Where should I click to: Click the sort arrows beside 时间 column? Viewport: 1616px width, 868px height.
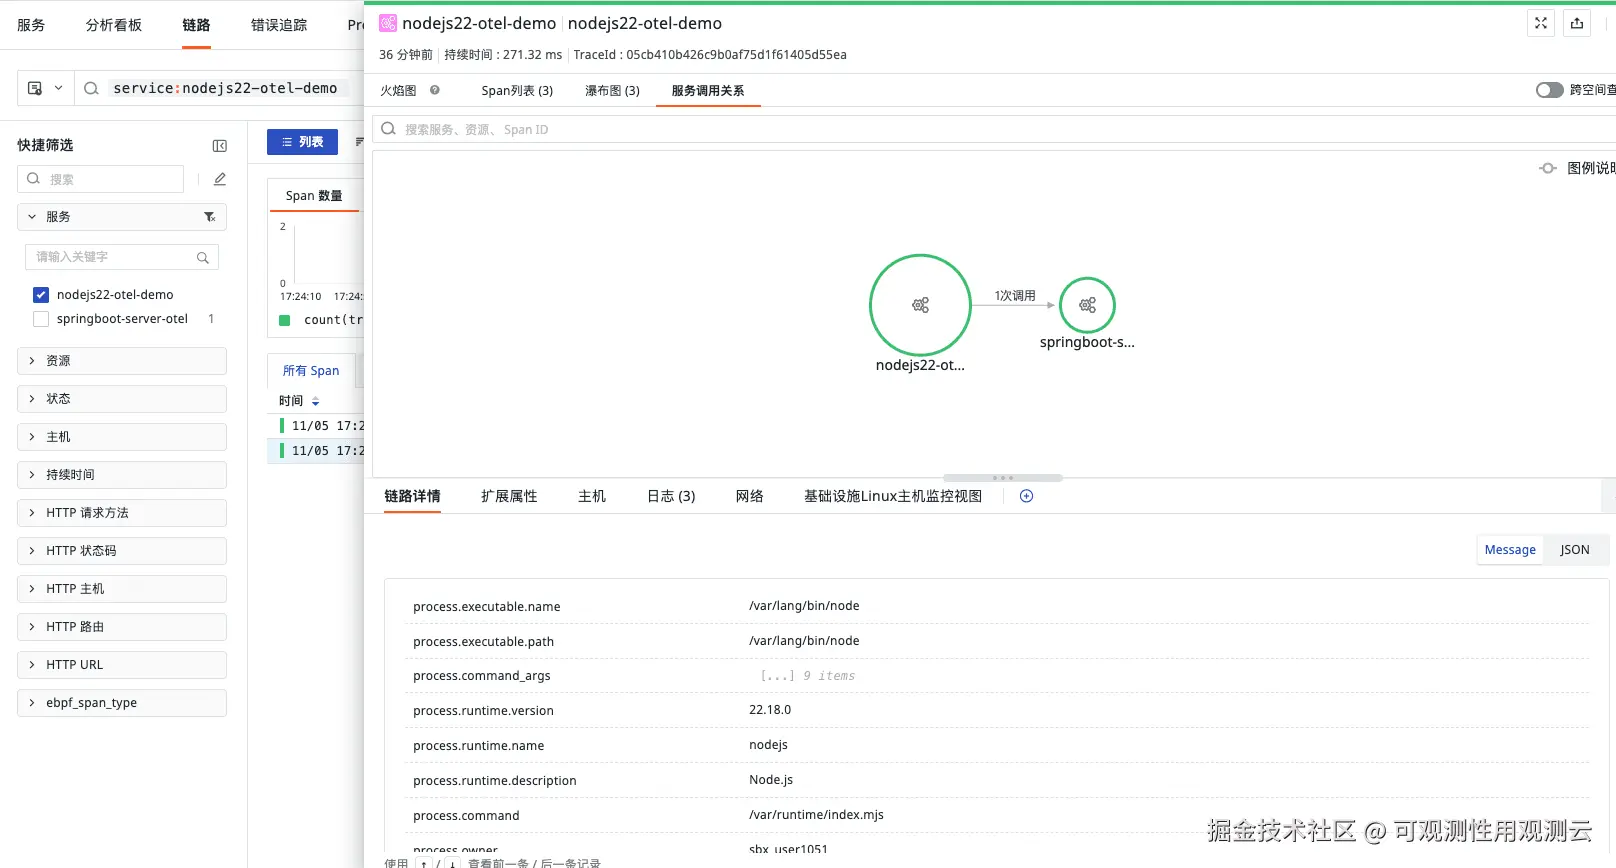(315, 401)
